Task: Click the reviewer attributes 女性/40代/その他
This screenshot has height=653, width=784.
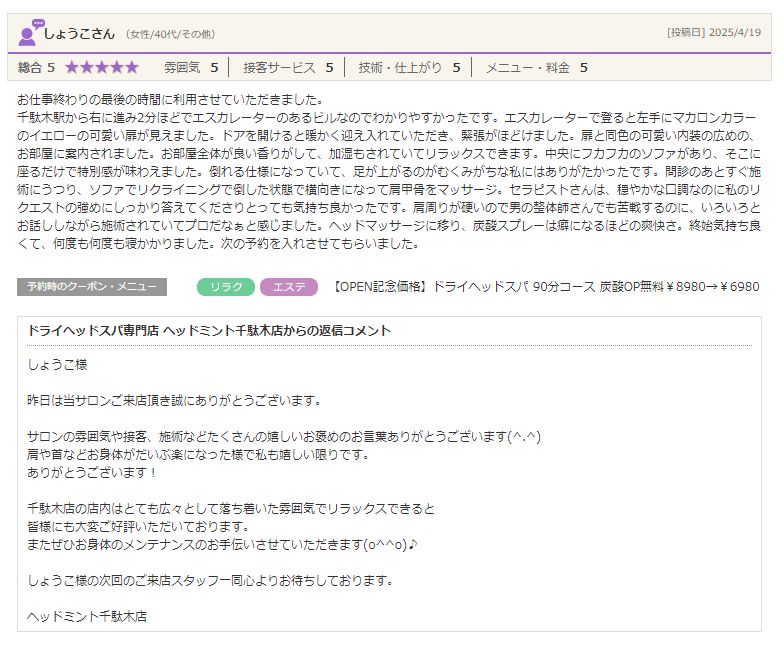Action: coord(170,35)
